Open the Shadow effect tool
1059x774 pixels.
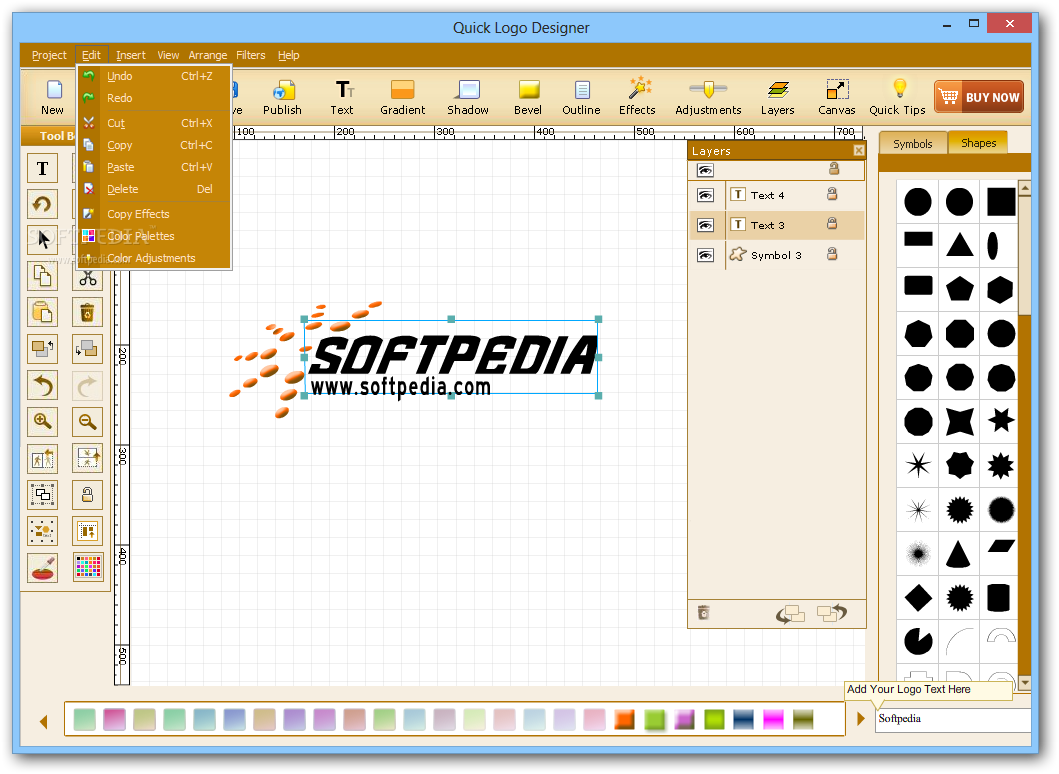point(468,97)
